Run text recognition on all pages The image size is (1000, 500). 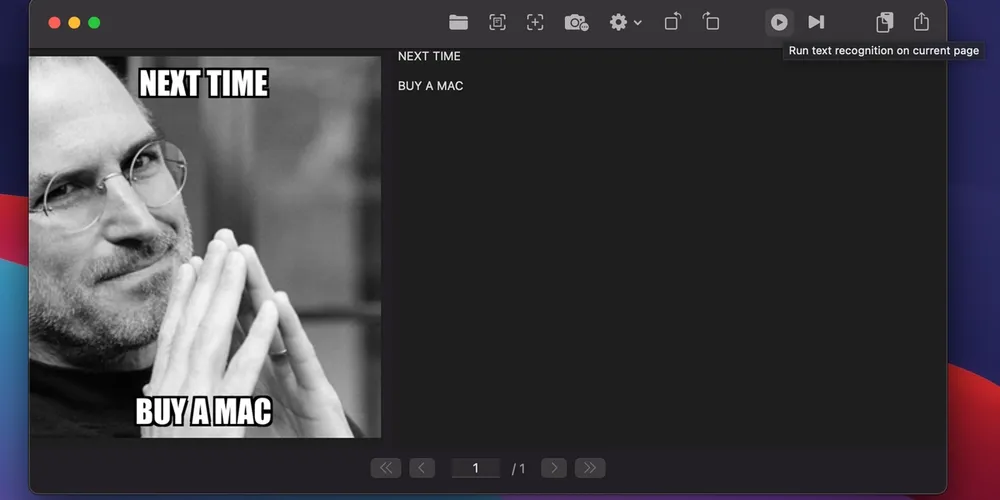click(816, 22)
